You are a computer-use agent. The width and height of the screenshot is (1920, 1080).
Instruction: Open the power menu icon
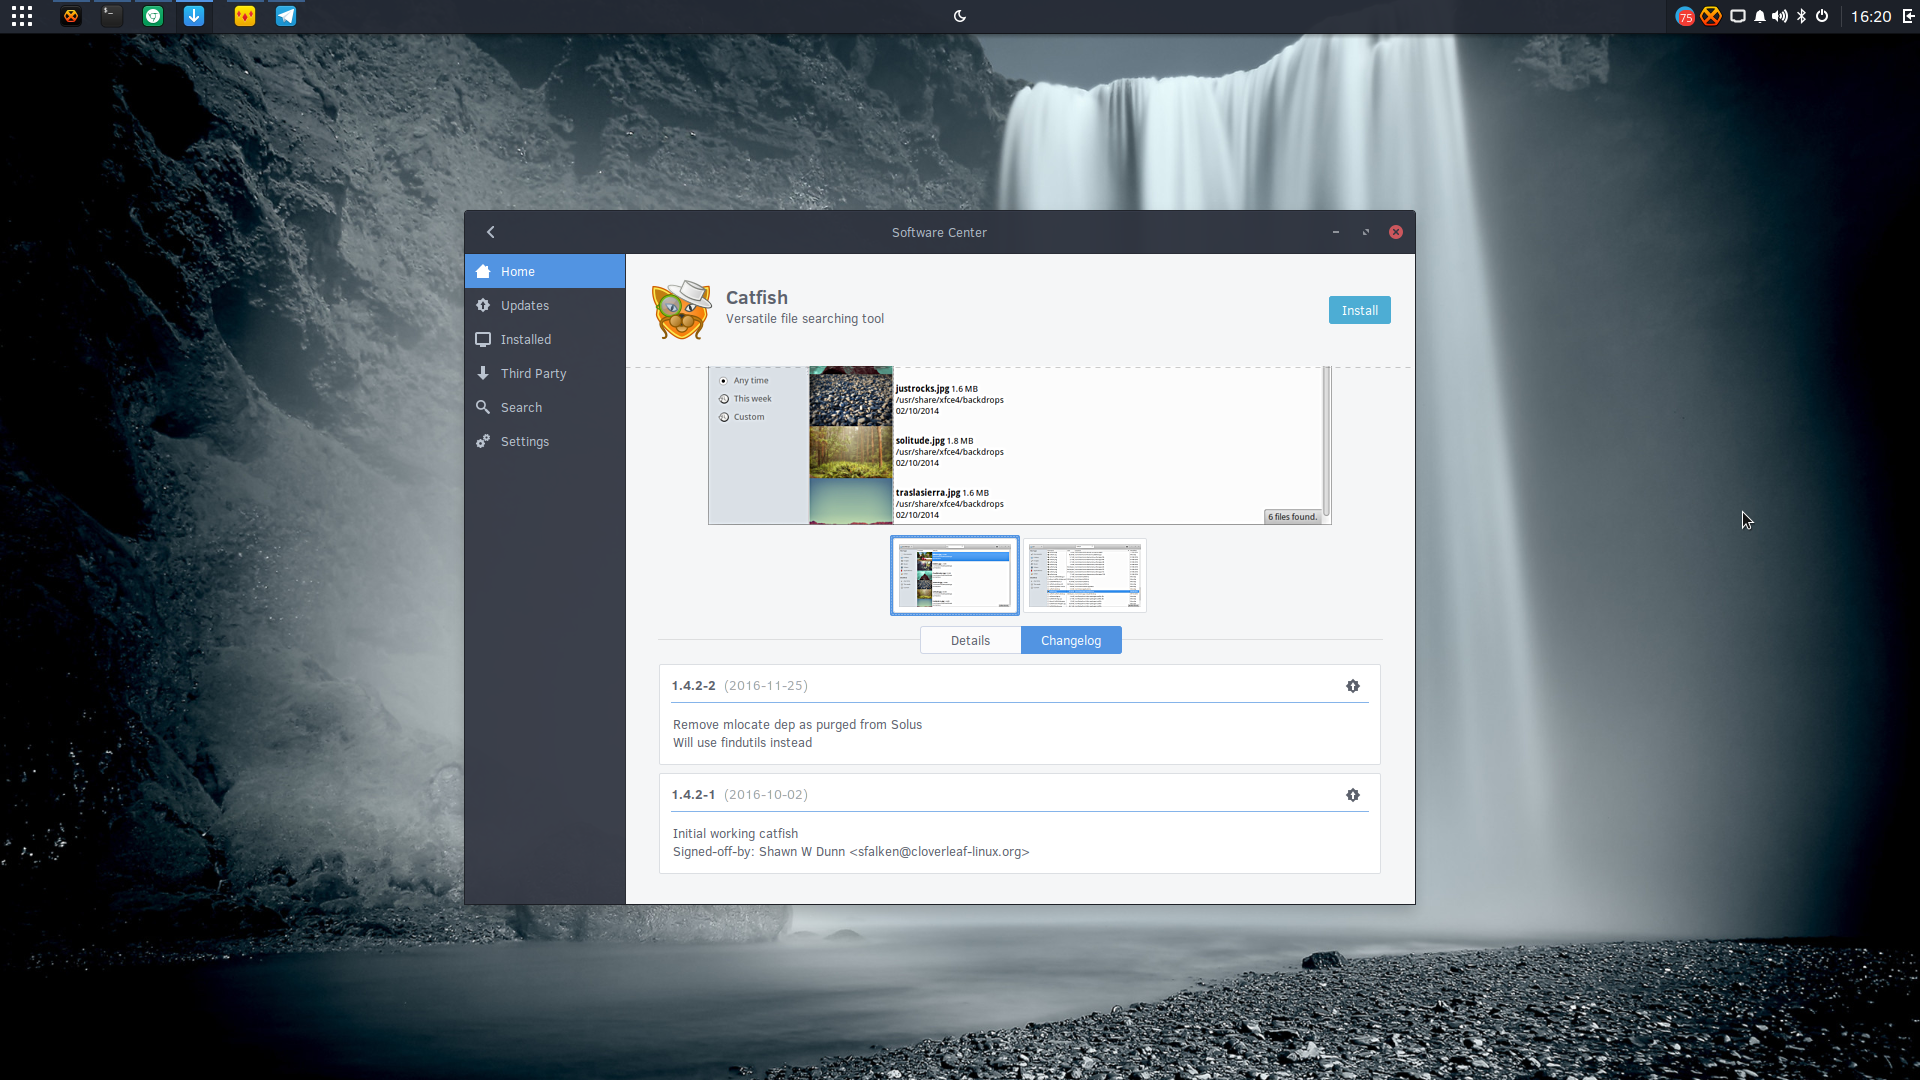tap(1822, 16)
